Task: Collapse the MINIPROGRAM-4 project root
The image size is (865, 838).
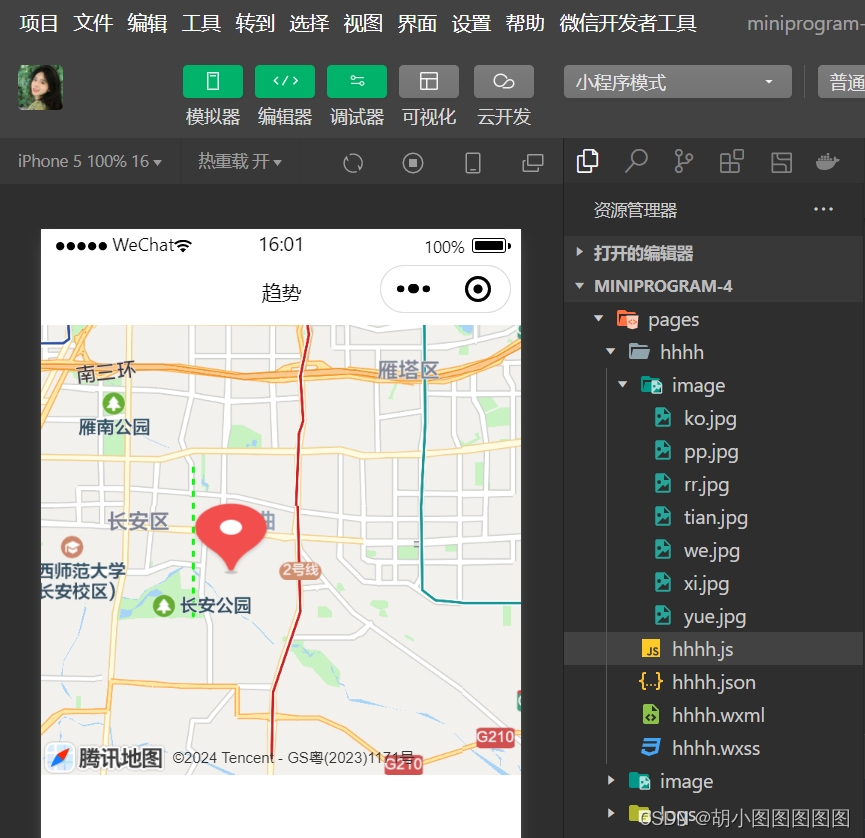Action: [714, 286]
